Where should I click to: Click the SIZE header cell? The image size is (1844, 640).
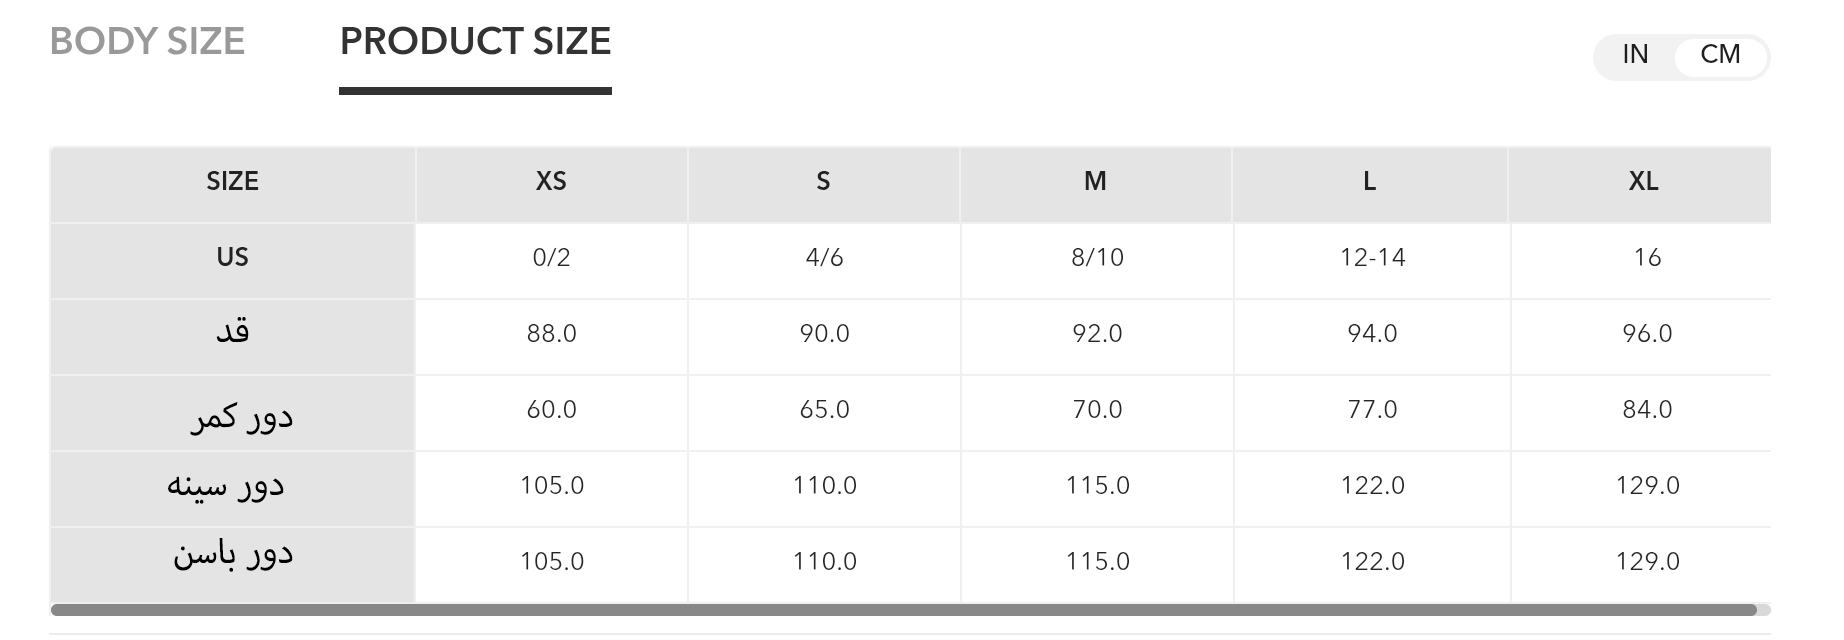232,182
